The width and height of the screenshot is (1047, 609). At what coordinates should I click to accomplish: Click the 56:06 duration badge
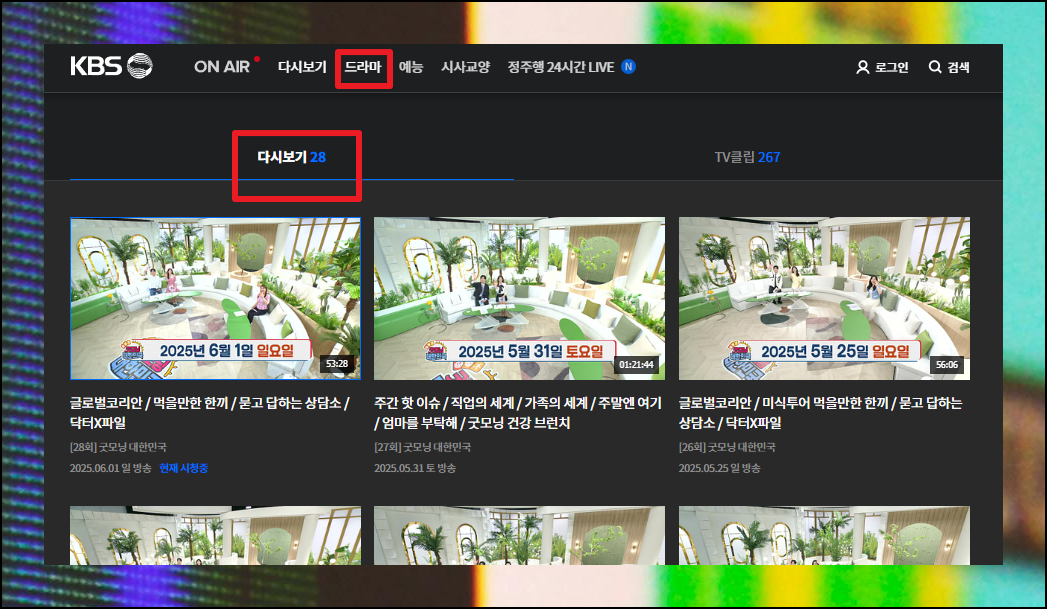[947, 365]
